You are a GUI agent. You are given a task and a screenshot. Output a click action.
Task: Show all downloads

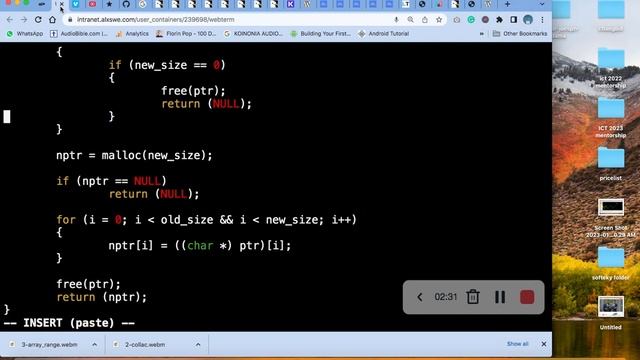click(x=518, y=344)
